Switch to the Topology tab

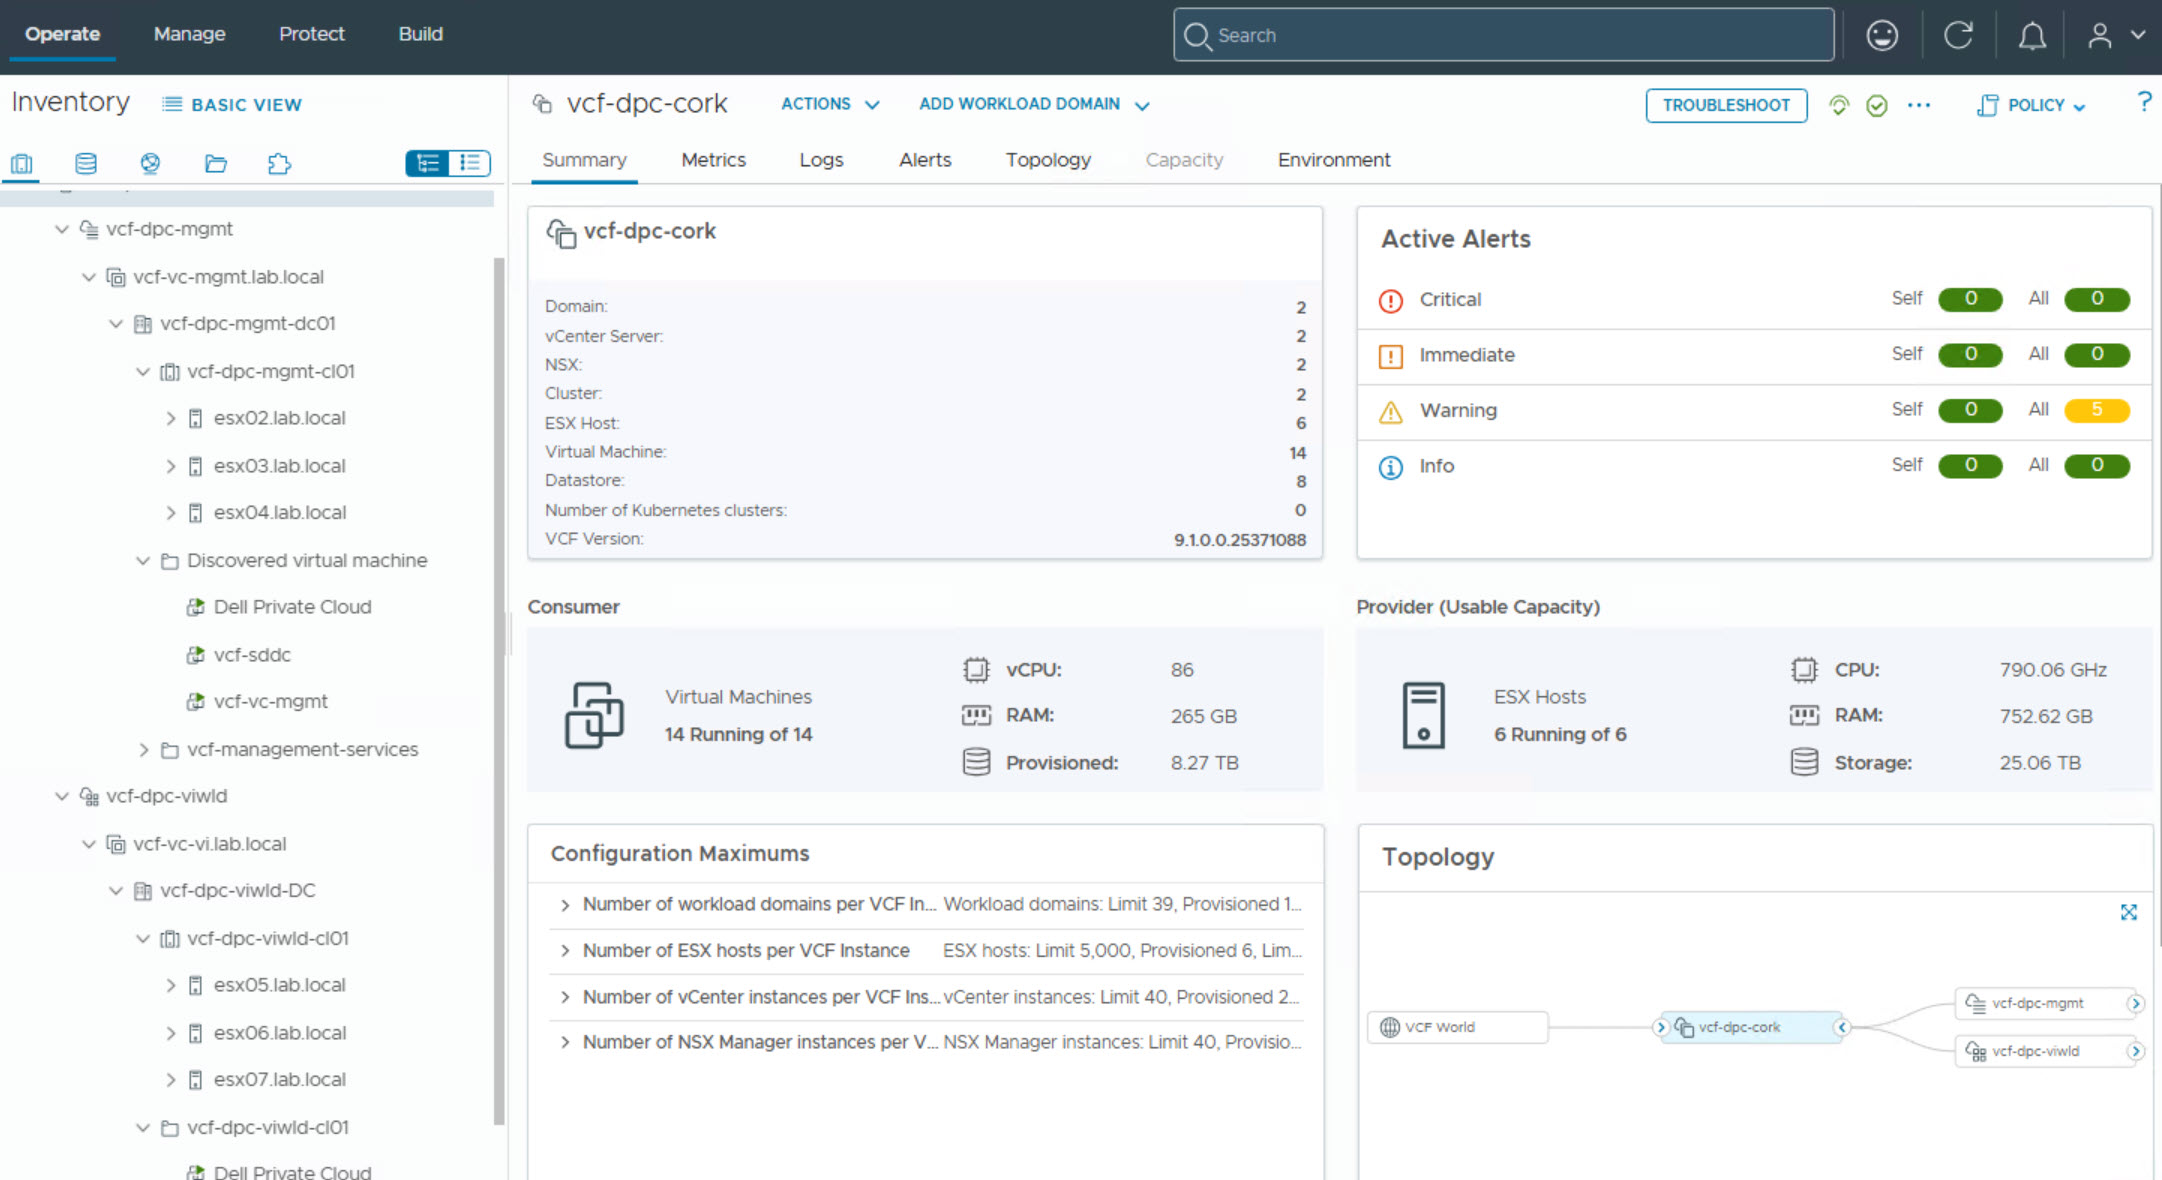tap(1048, 160)
